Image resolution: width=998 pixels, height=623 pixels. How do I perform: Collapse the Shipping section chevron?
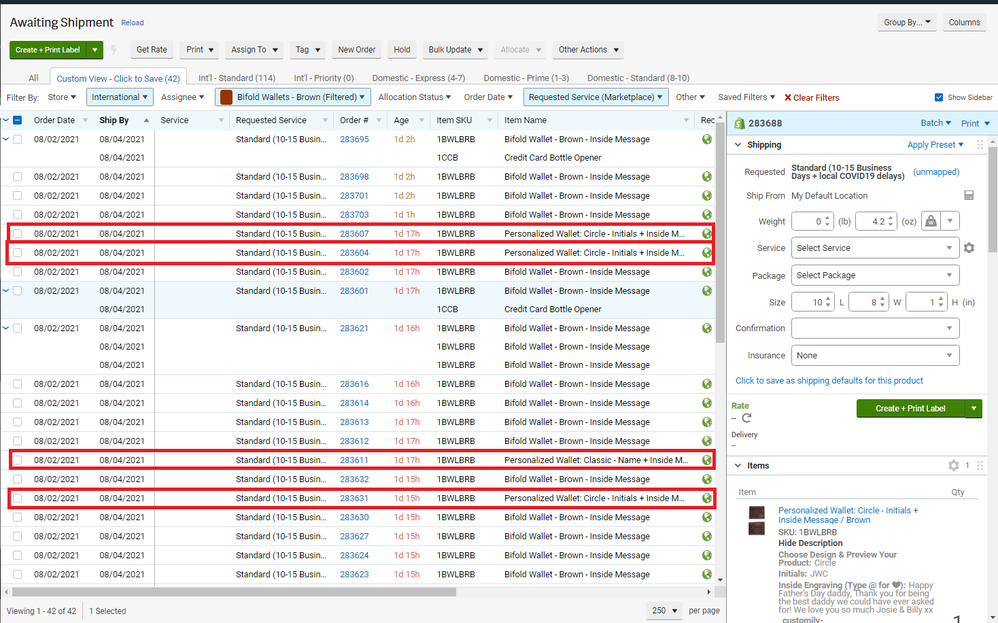pyautogui.click(x=738, y=145)
